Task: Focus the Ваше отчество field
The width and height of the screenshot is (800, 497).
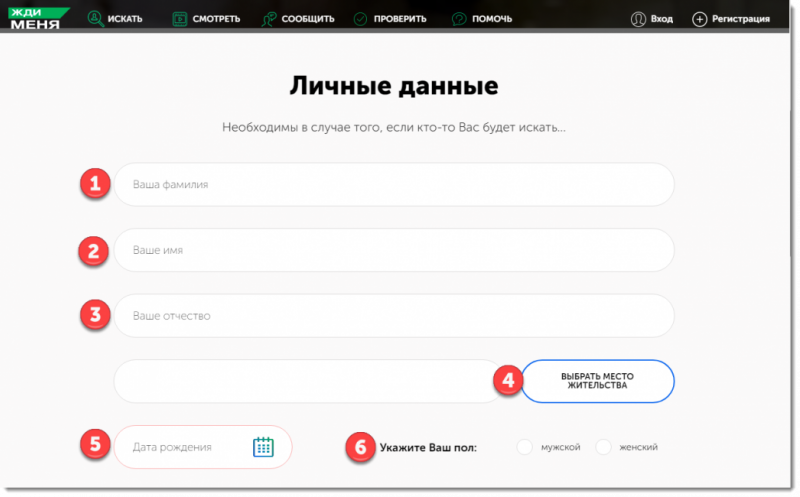Action: coord(394,316)
